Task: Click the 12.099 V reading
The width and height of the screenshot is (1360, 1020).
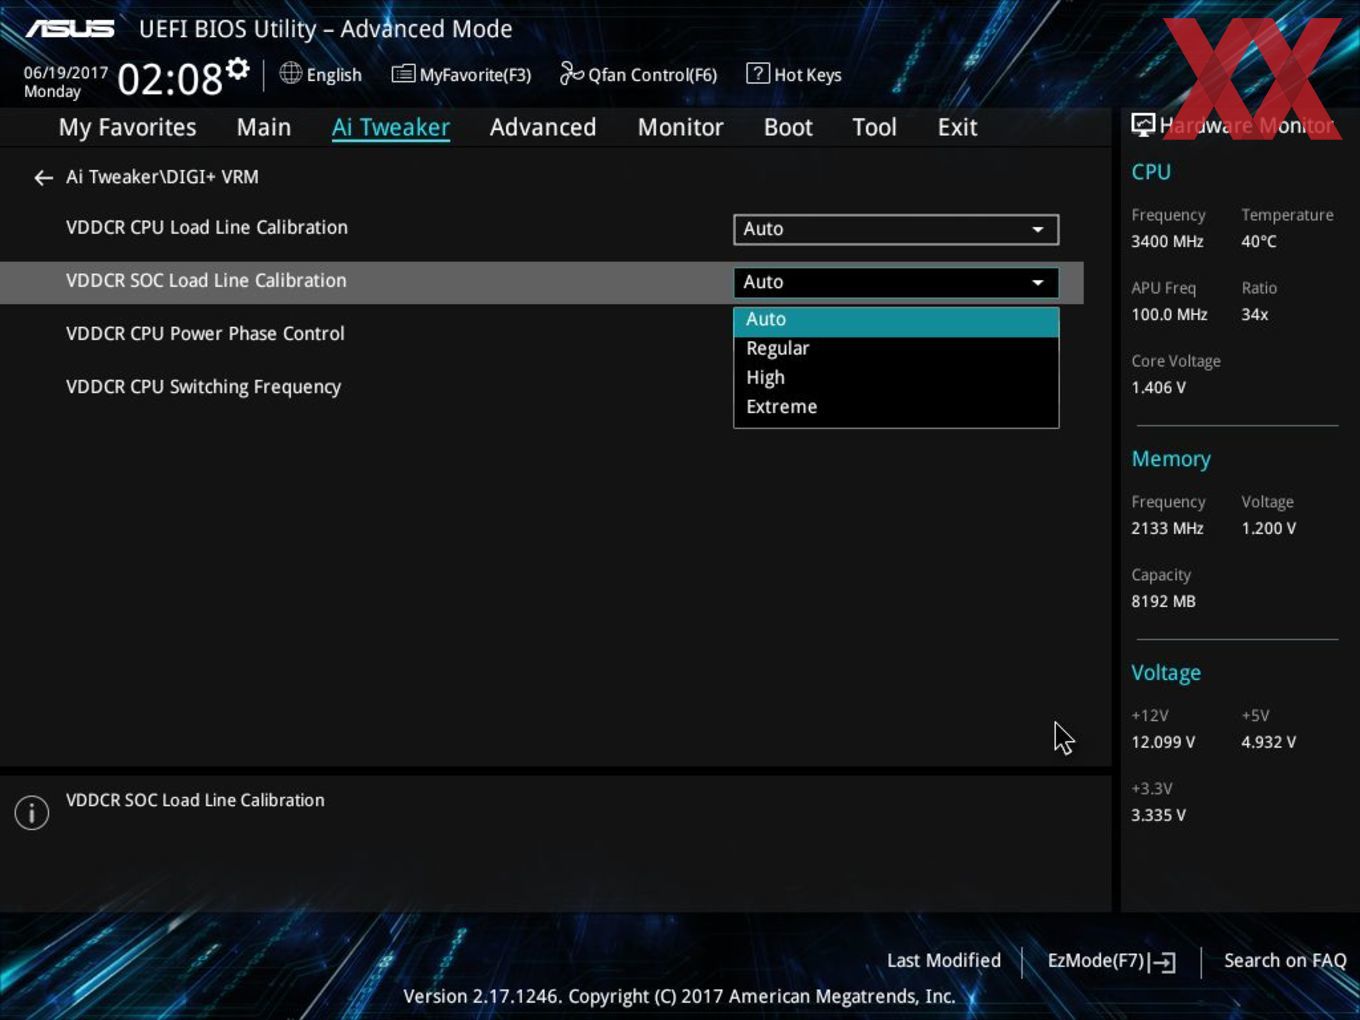Action: point(1163,742)
